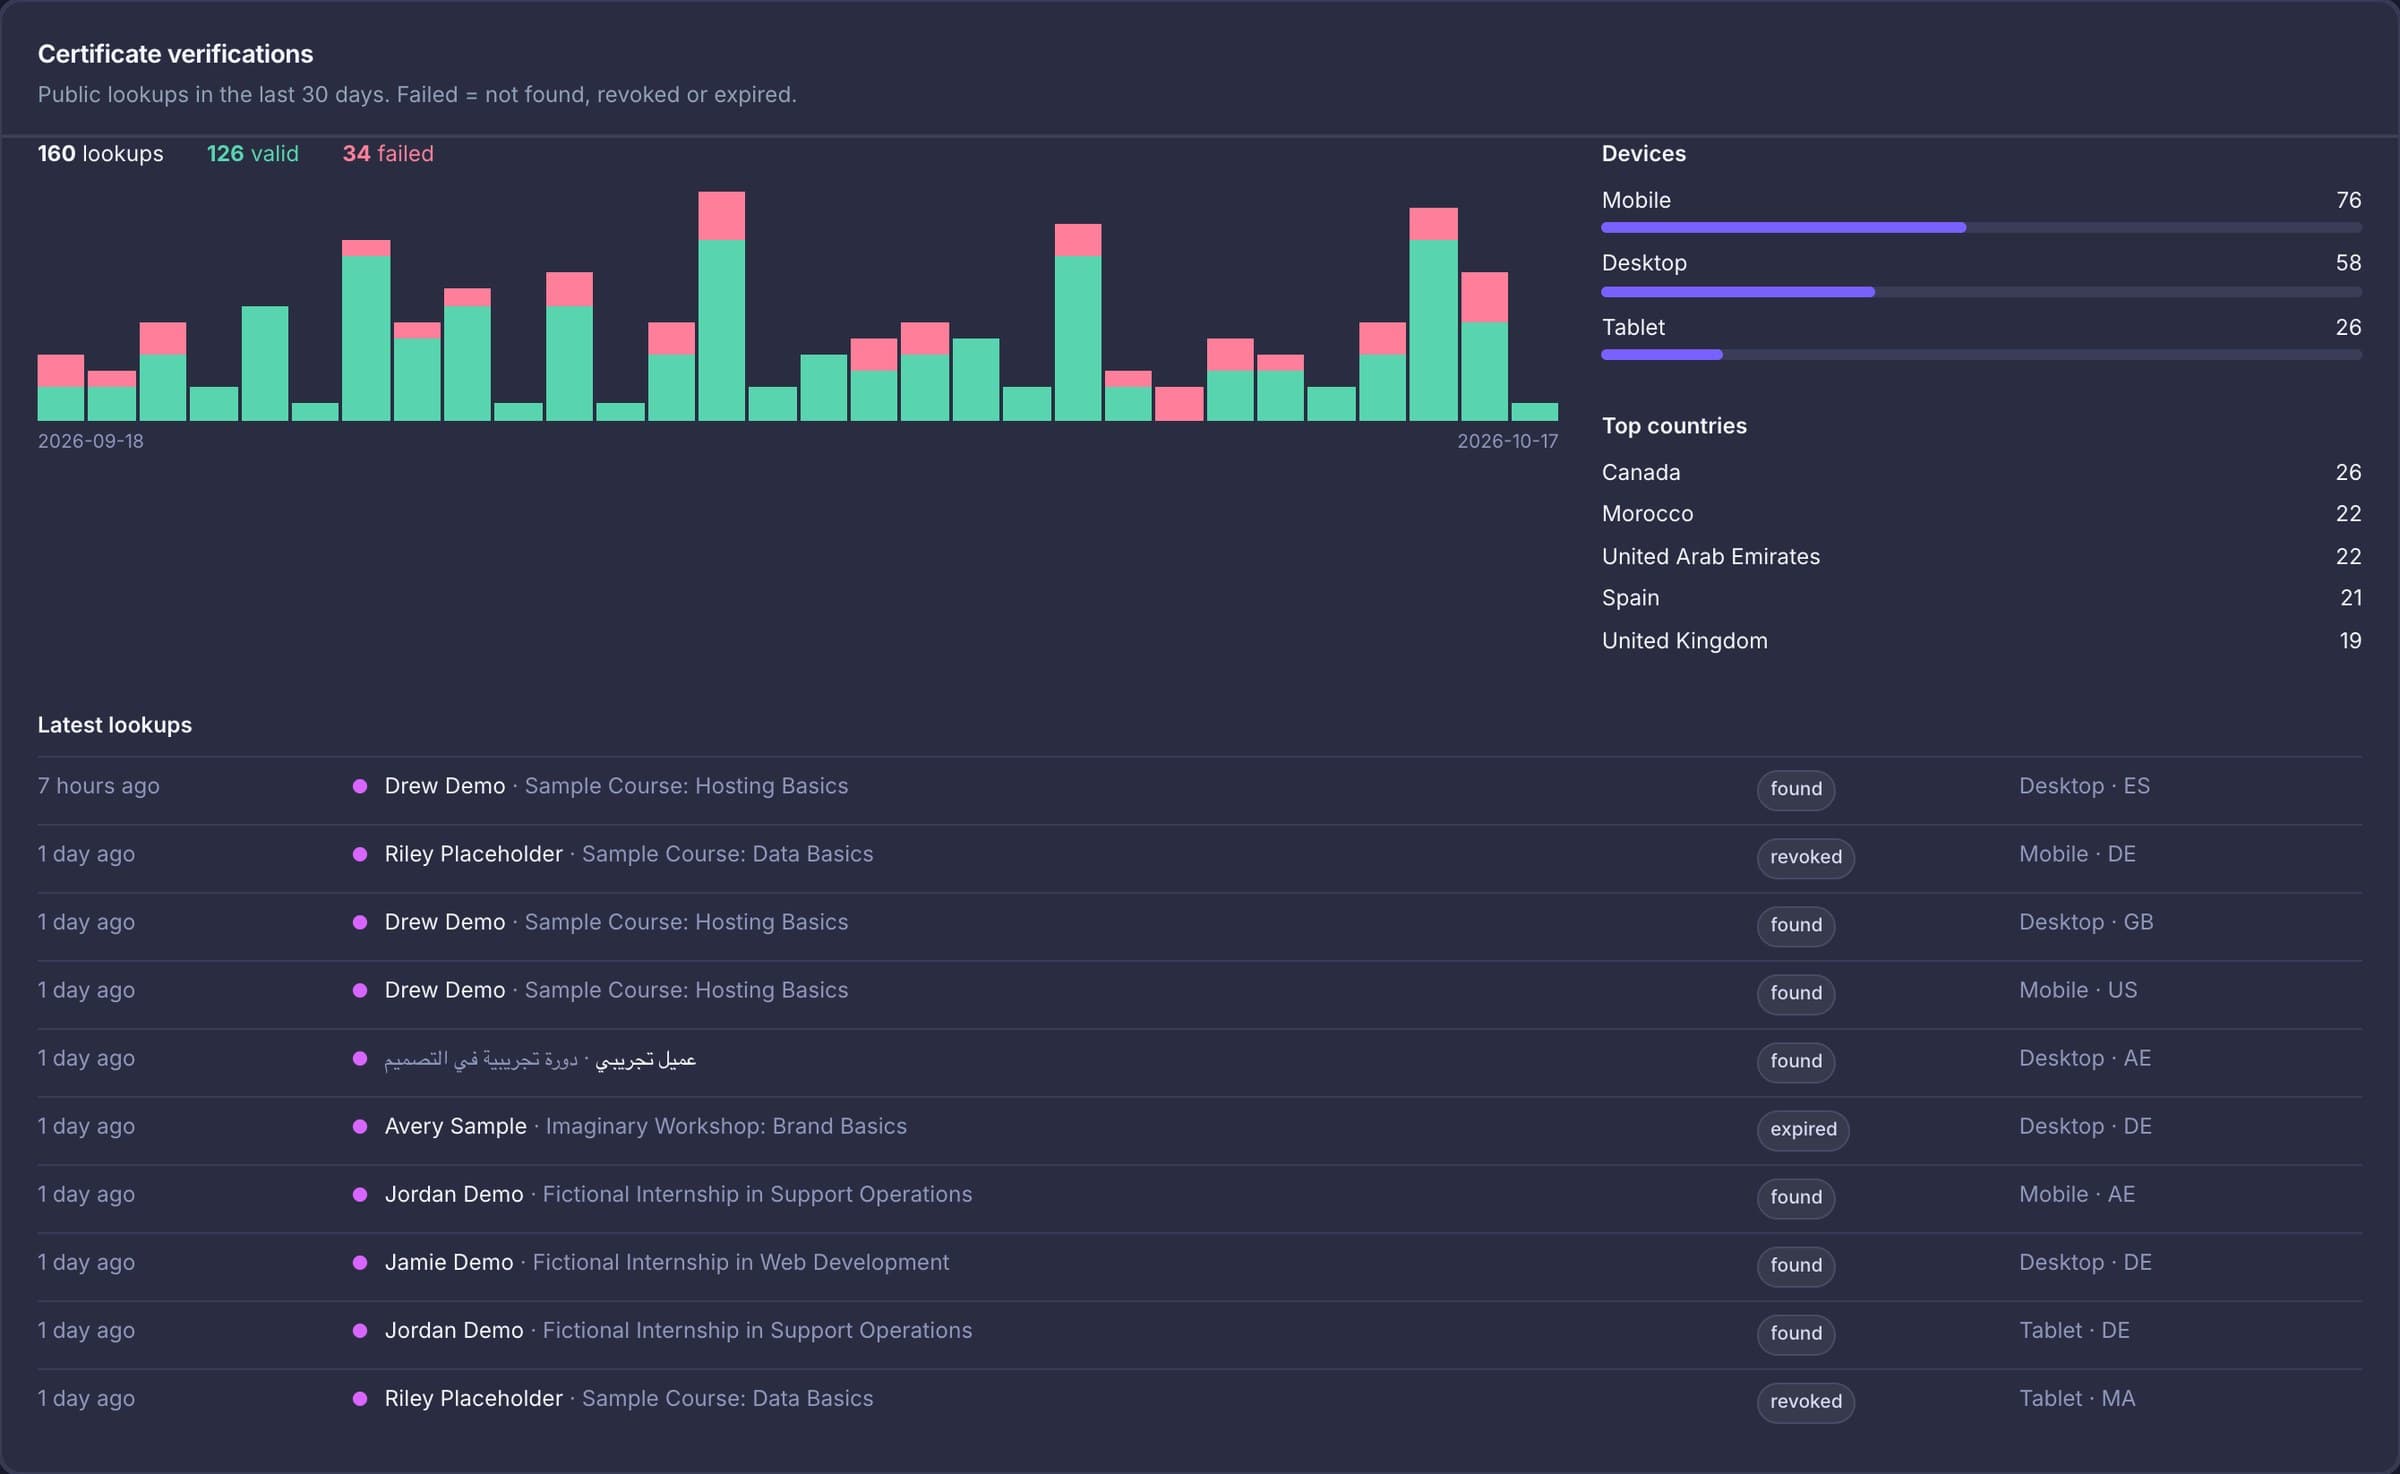Click the Desktop devices progress bar
2400x1474 pixels.
pos(1981,292)
